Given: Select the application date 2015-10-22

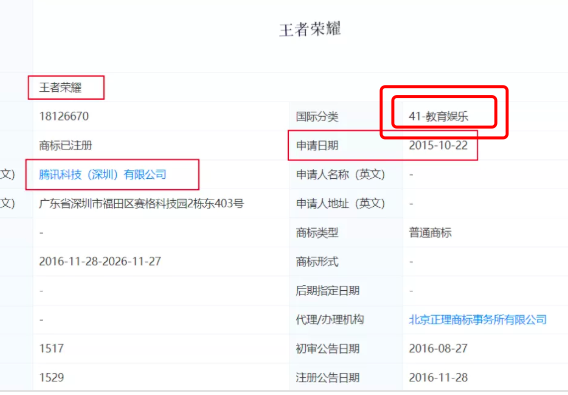Looking at the screenshot, I should tap(438, 145).
